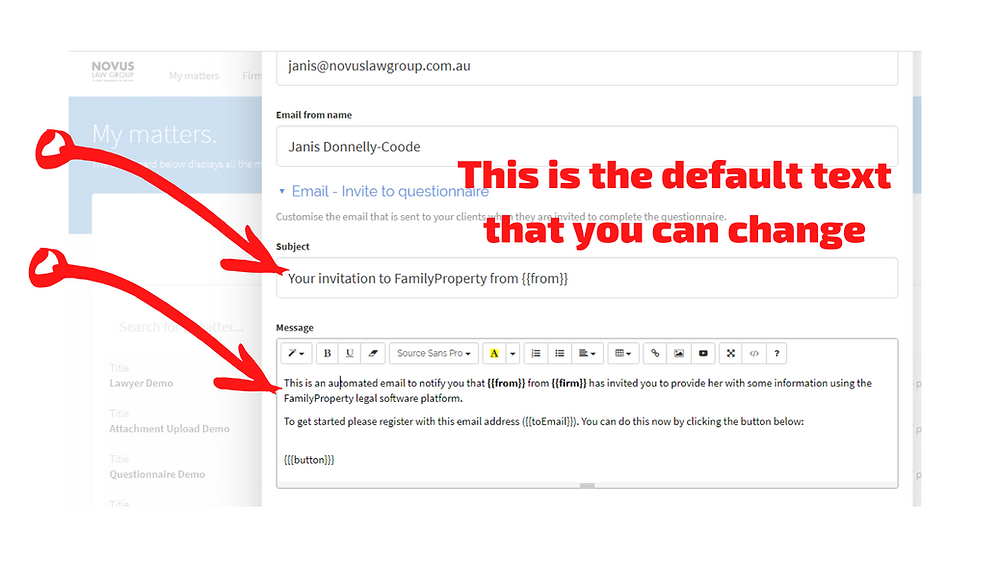Screen dimensions: 1000x563
Task: Apply yellow highlight text color
Action: (494, 353)
